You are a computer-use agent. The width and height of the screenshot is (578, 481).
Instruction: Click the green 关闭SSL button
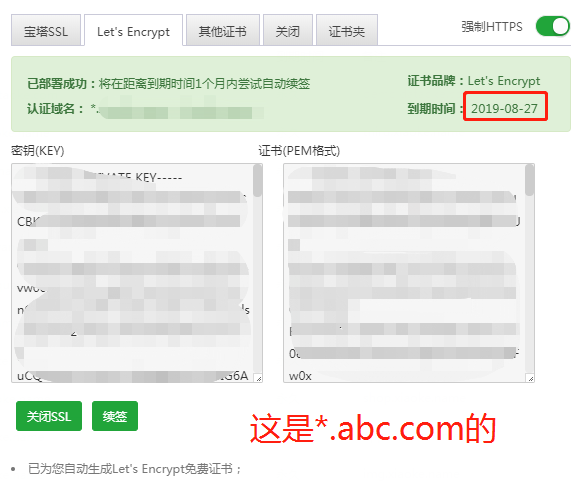[49, 416]
